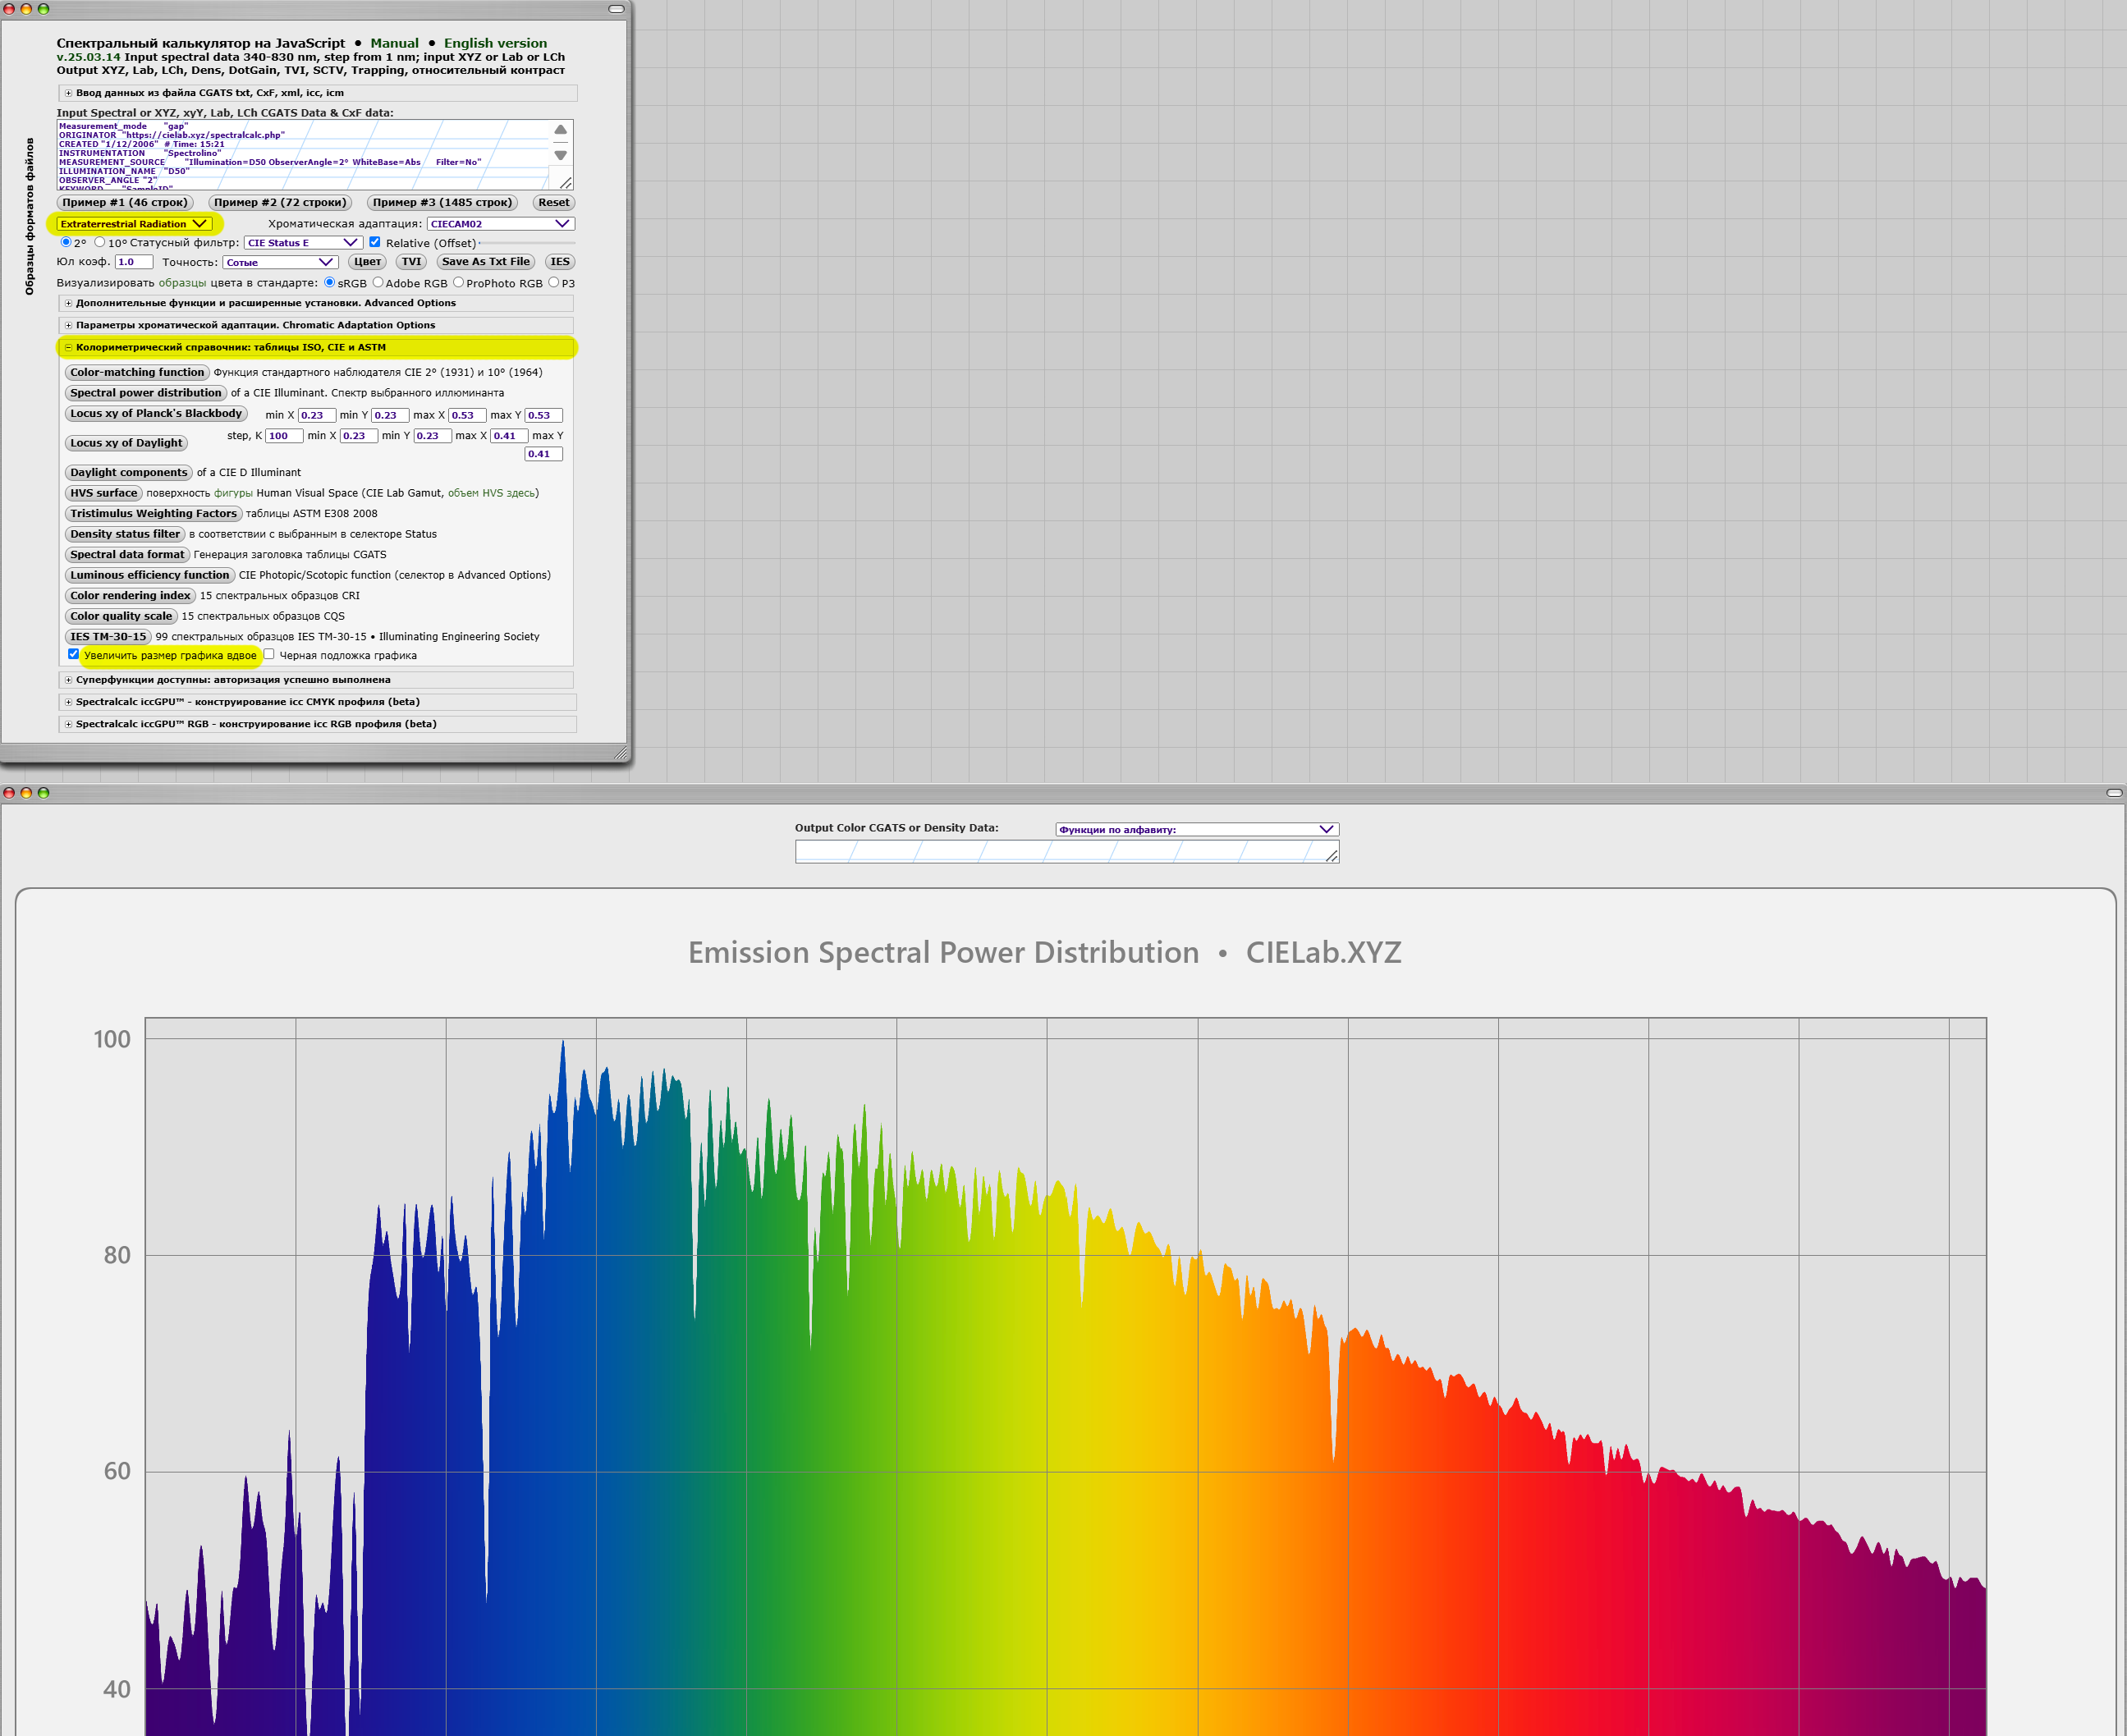Image resolution: width=2127 pixels, height=1736 pixels.
Task: Open the CIECAM02 chromatic adaptation dropdown
Action: (500, 224)
